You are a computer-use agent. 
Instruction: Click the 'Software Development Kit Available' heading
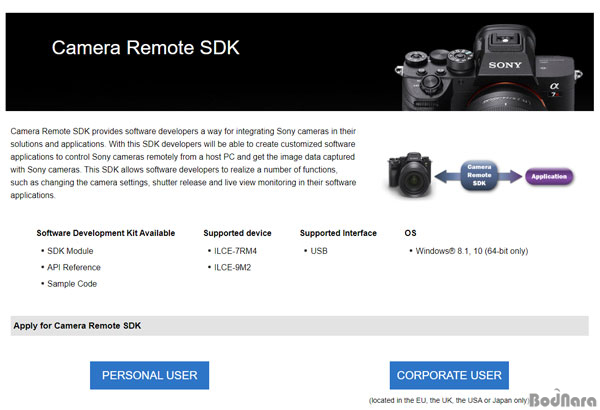click(x=106, y=233)
